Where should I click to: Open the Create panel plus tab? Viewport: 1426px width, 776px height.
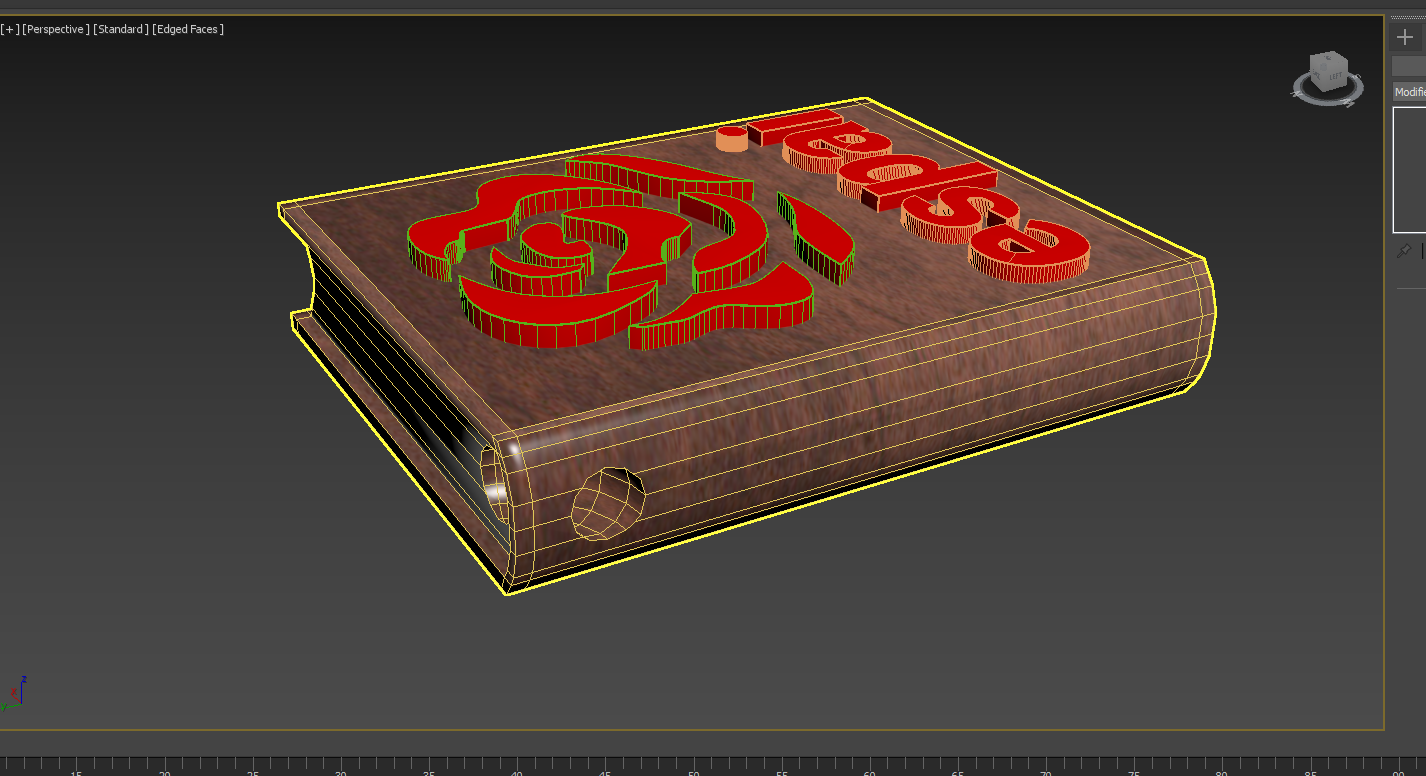coord(1405,37)
